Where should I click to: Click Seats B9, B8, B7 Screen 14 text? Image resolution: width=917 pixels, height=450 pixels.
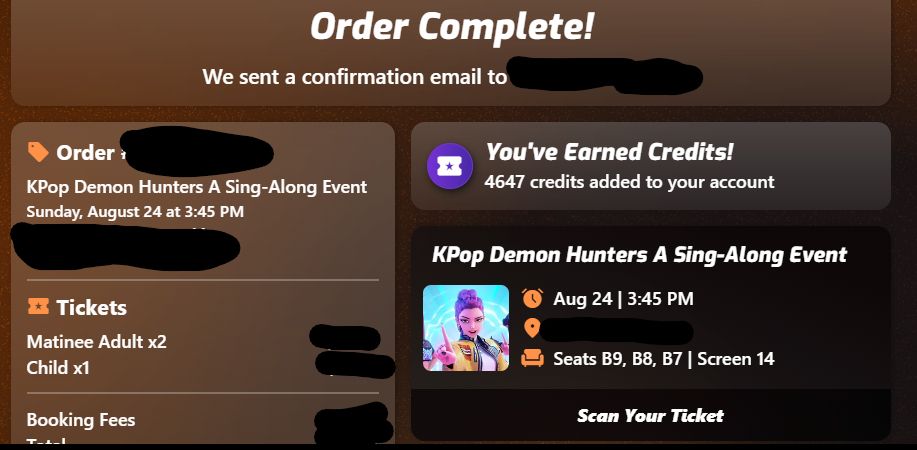(x=664, y=358)
